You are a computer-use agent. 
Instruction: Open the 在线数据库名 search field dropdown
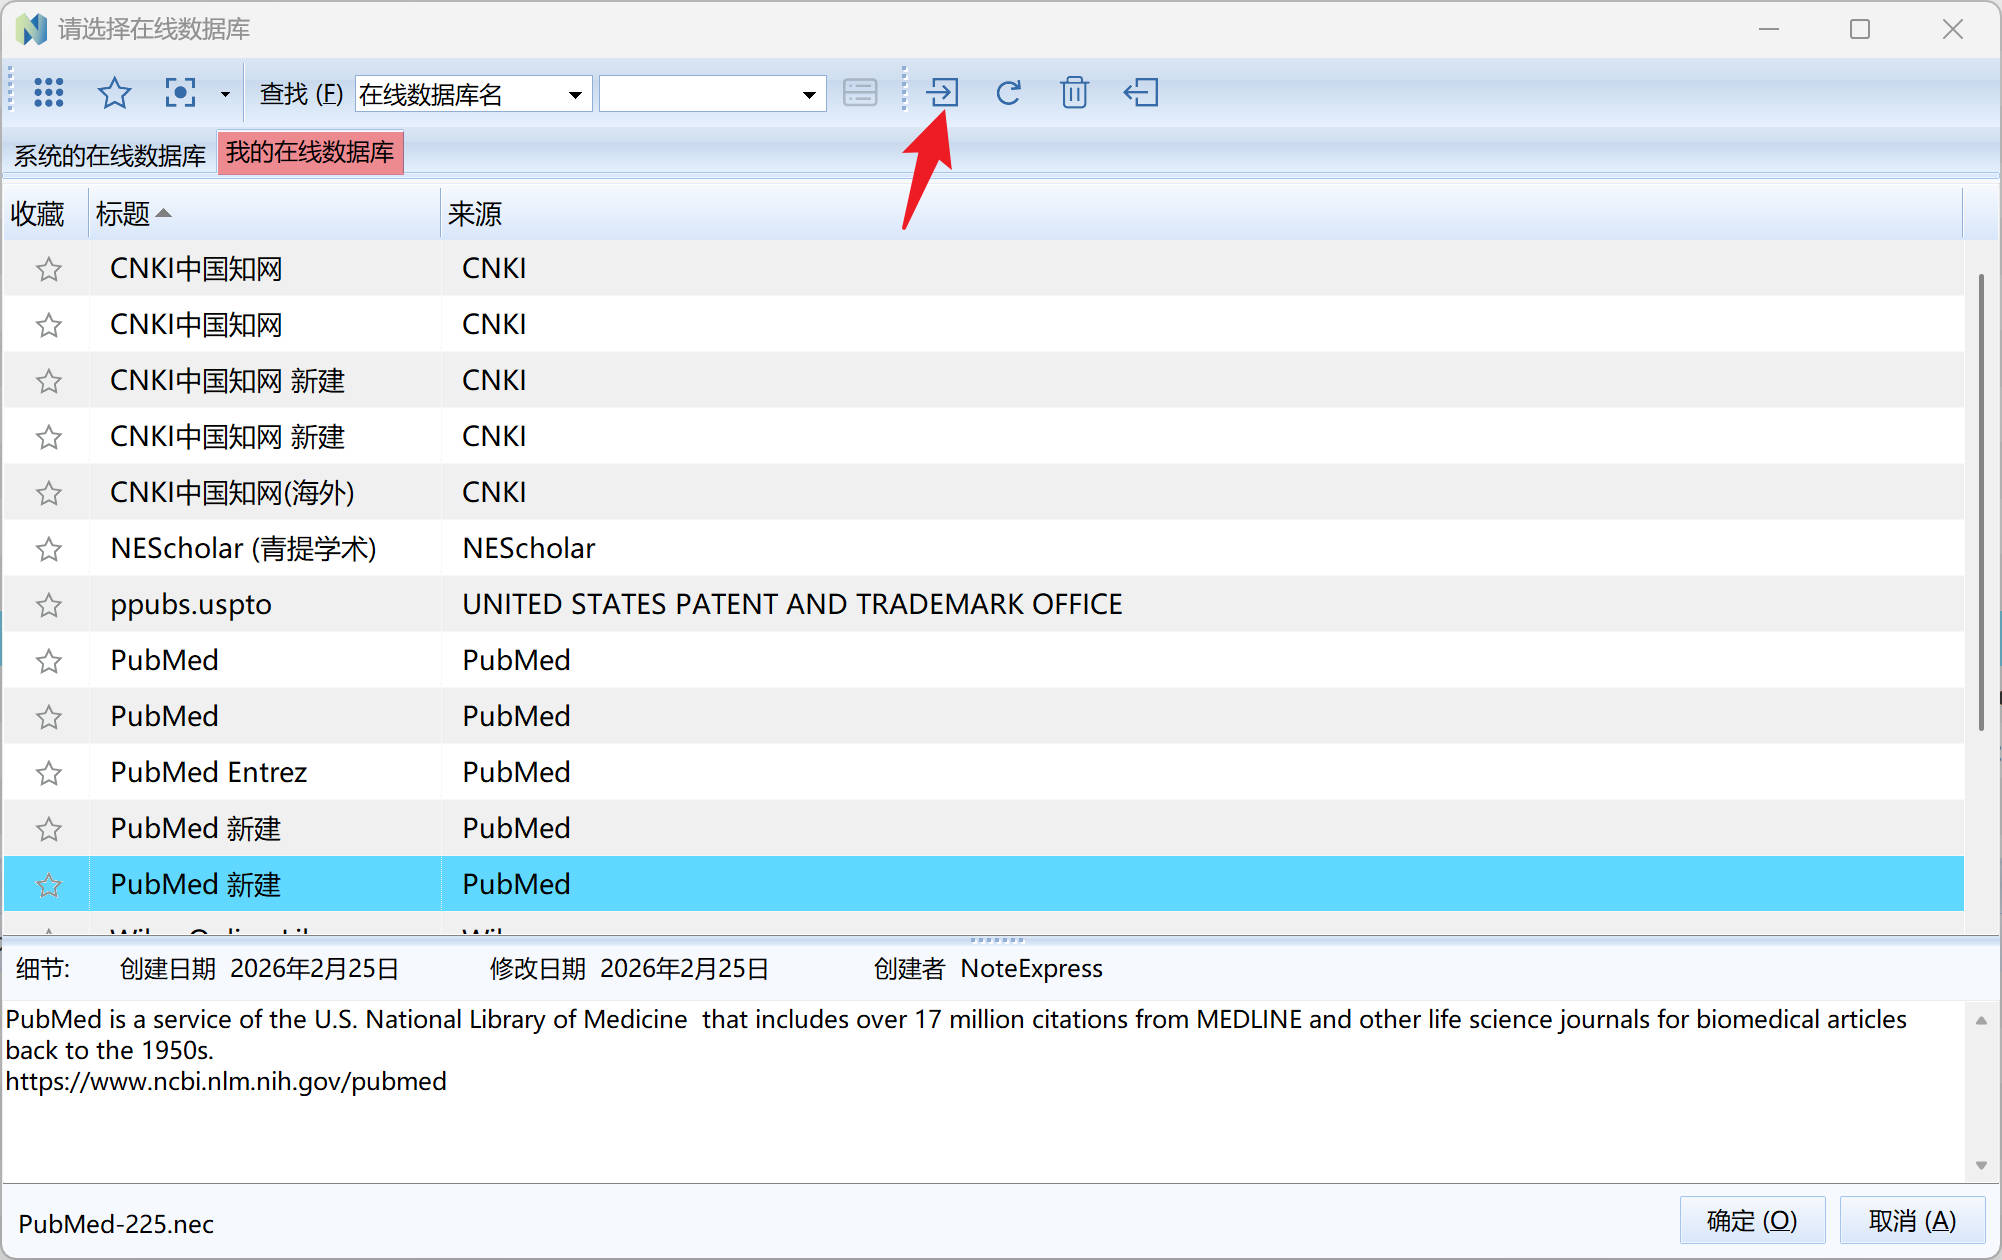point(575,95)
